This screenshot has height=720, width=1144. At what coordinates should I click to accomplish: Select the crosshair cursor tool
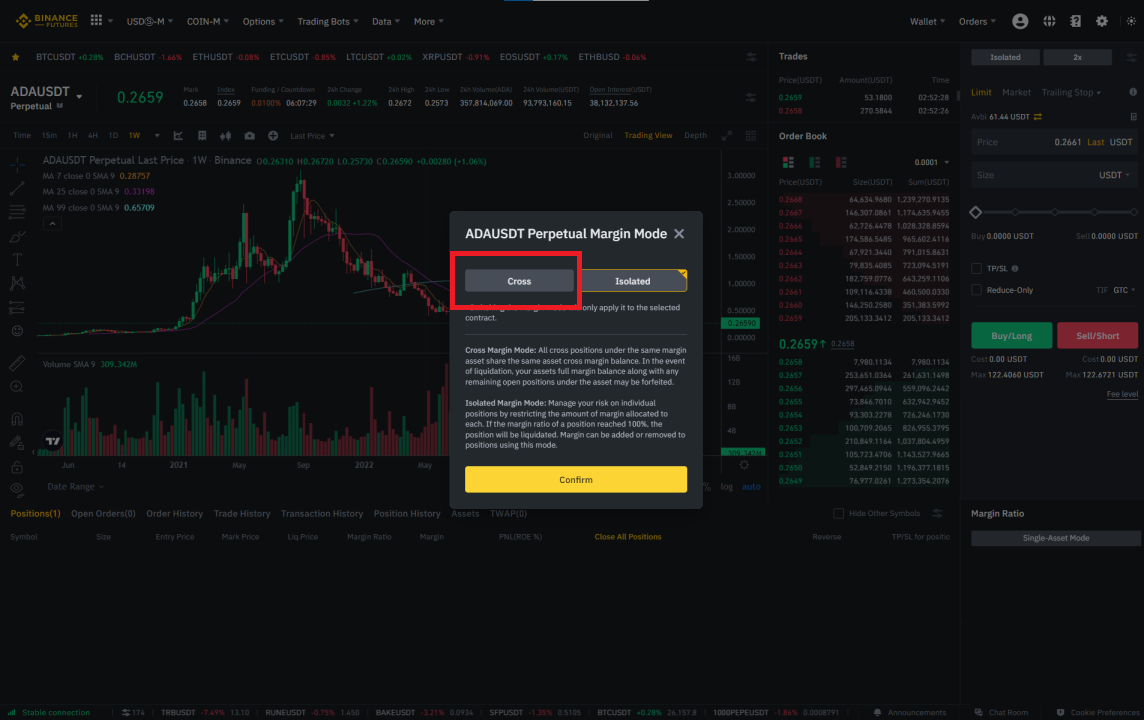pos(17,166)
